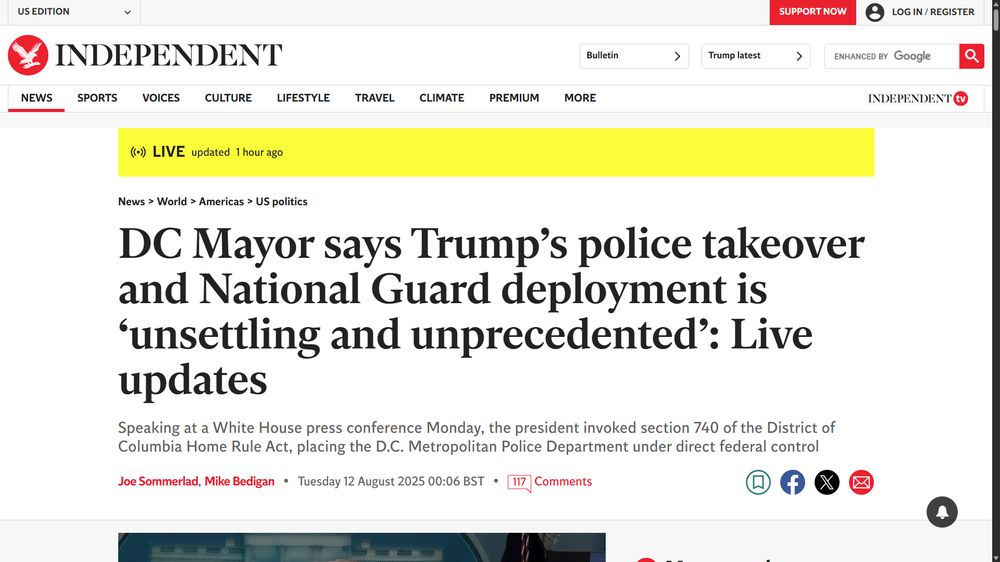Follow the Americas breadcrumb link
This screenshot has width=1000, height=562.
(221, 202)
